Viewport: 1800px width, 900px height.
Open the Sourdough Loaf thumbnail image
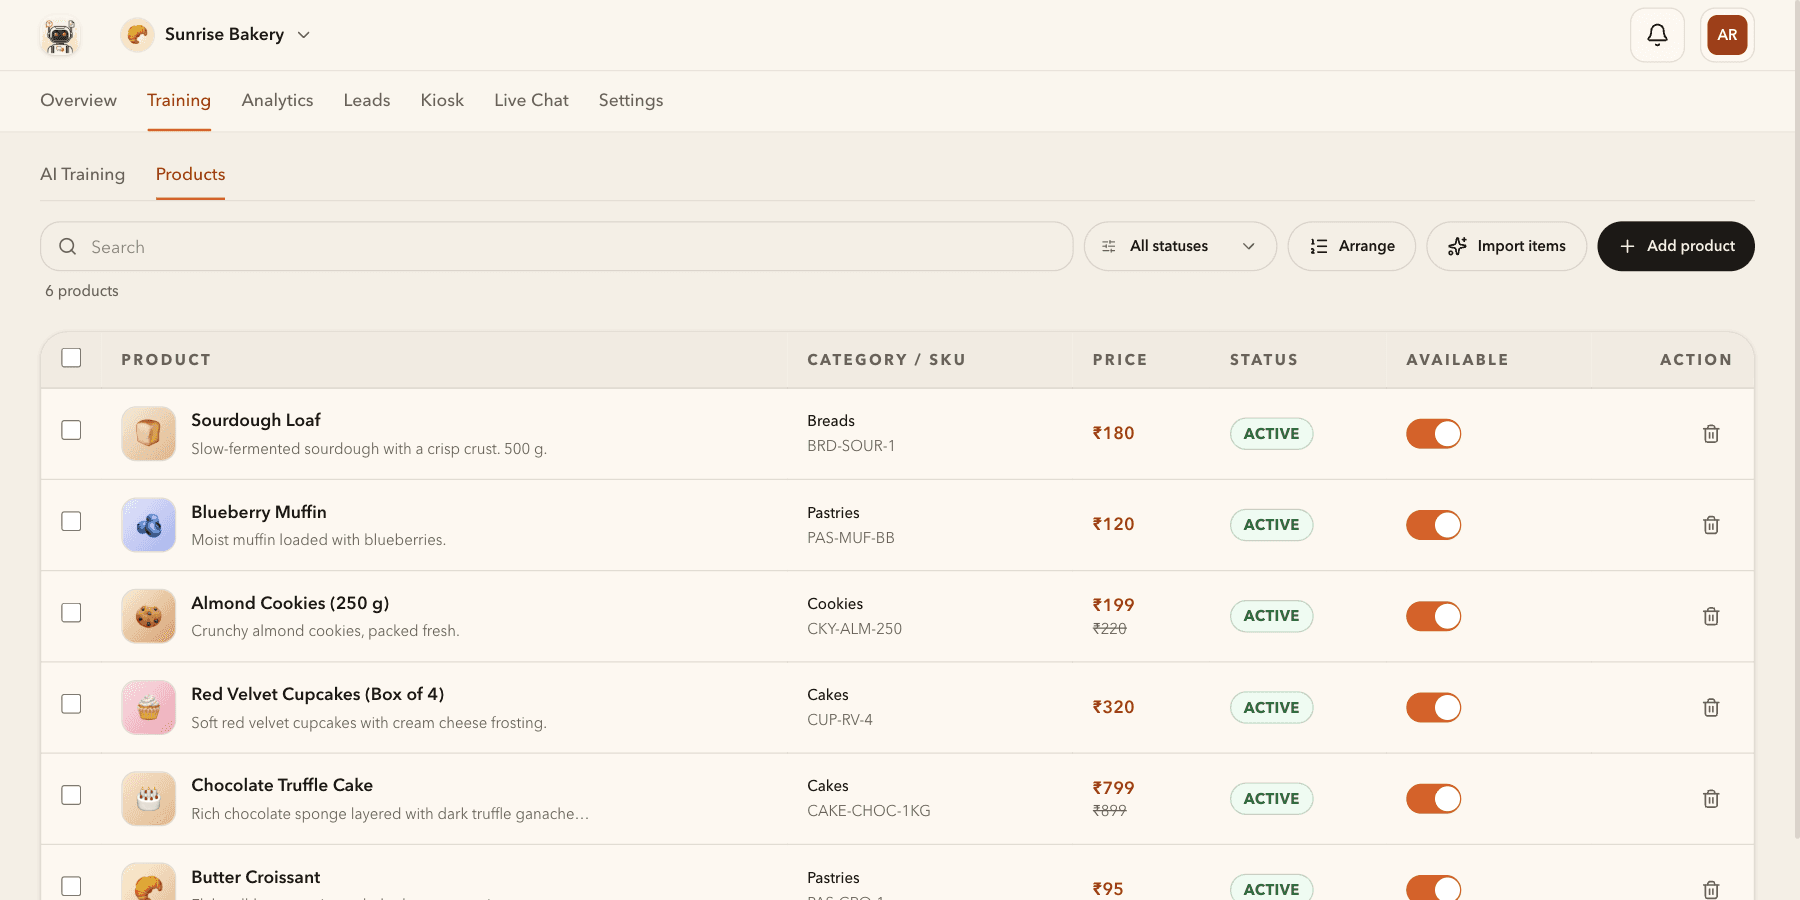click(x=148, y=434)
